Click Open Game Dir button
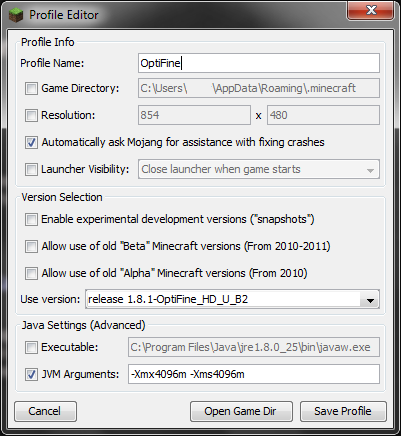This screenshot has height=436, width=401. click(x=241, y=411)
